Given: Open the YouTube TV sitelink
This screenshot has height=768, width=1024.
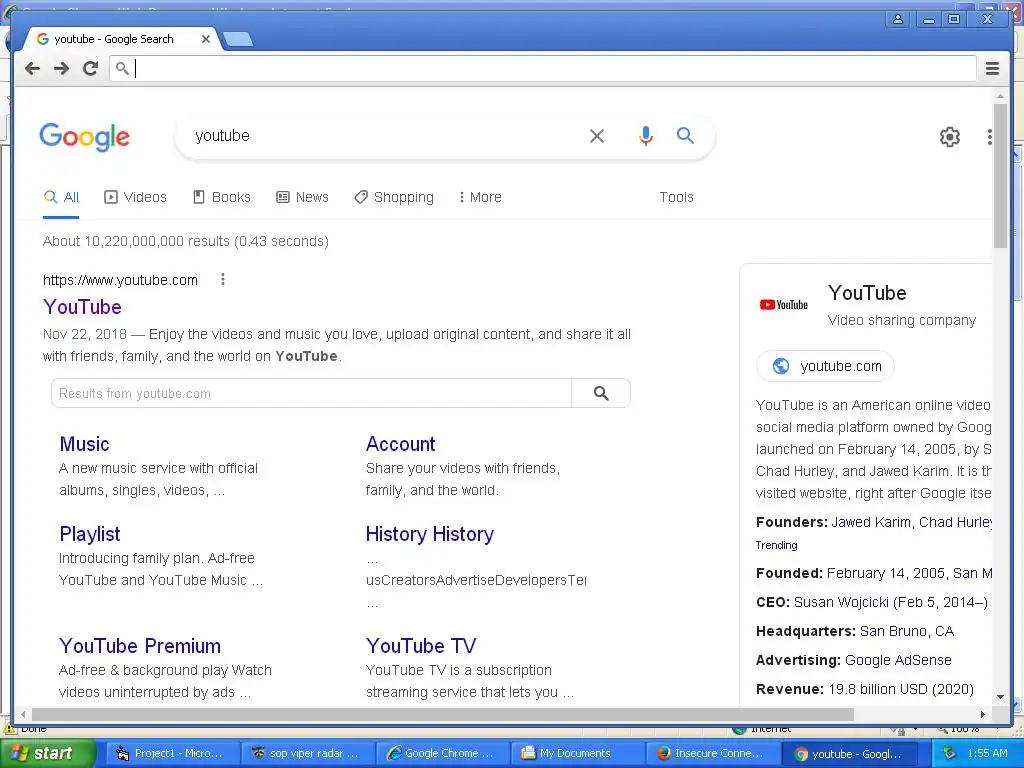Looking at the screenshot, I should (x=421, y=646).
